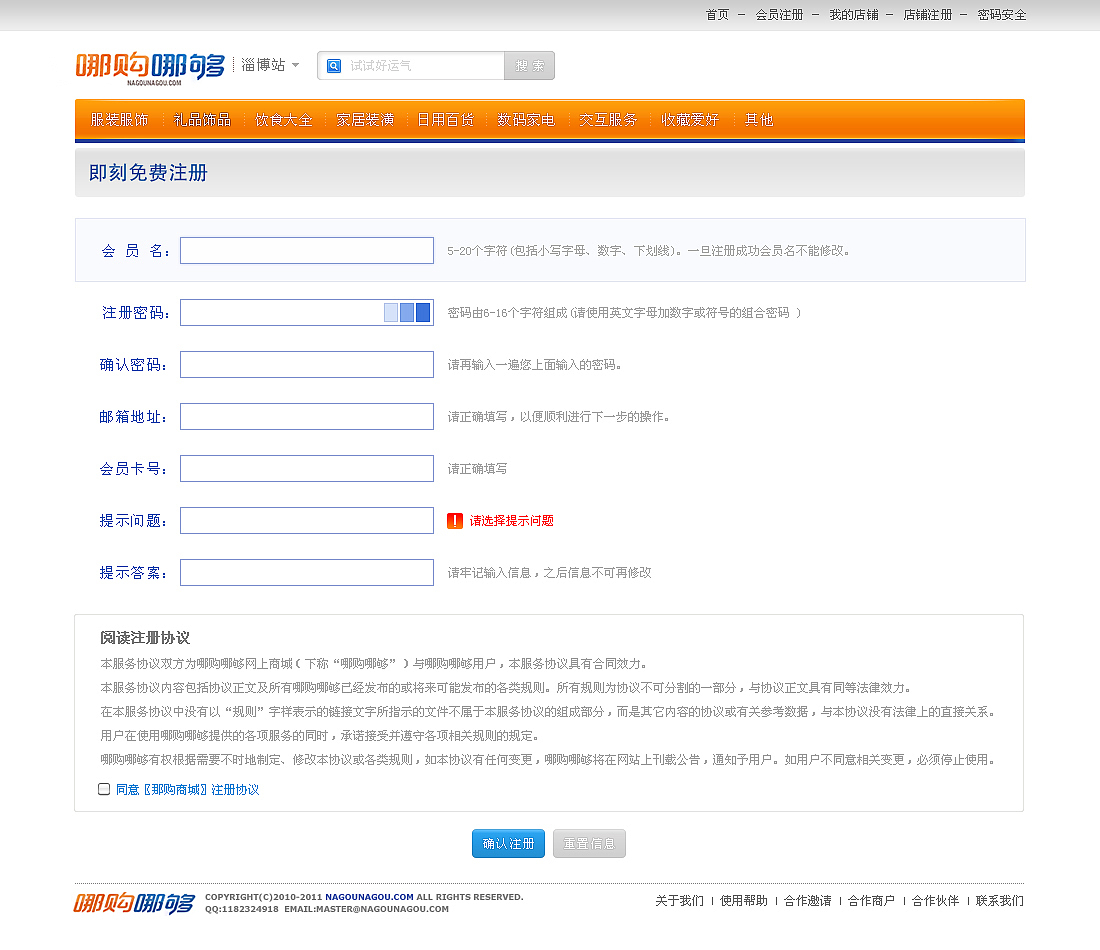Open the 交互服务 category
1100x950 pixels.
[608, 120]
